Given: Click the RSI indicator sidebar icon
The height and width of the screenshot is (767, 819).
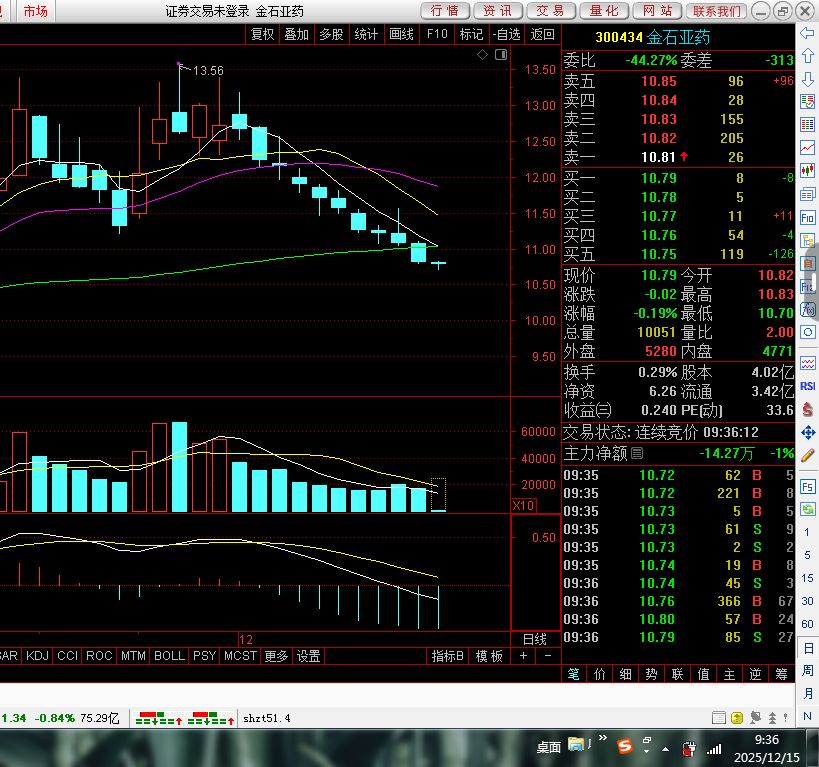Looking at the screenshot, I should (807, 386).
